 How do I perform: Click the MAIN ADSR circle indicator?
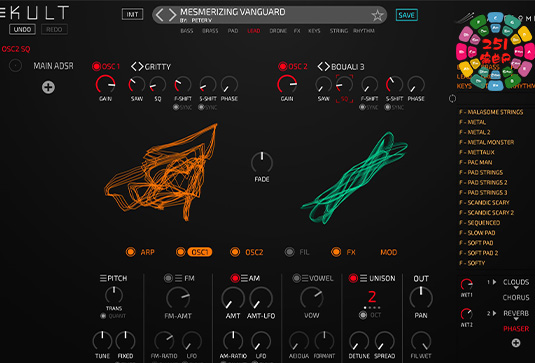coord(15,66)
